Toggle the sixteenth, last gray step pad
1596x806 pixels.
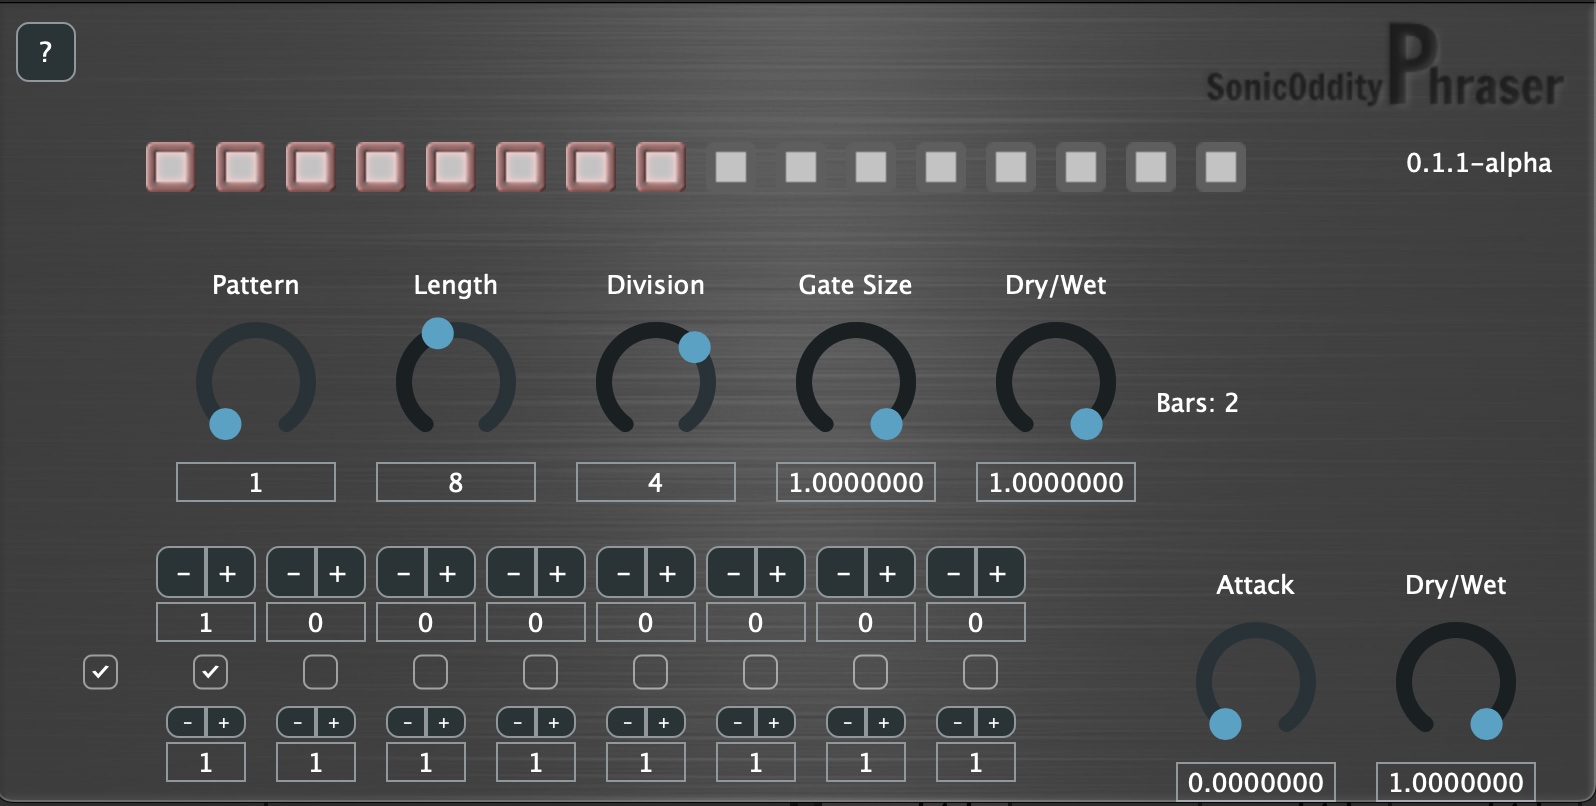pos(1221,167)
